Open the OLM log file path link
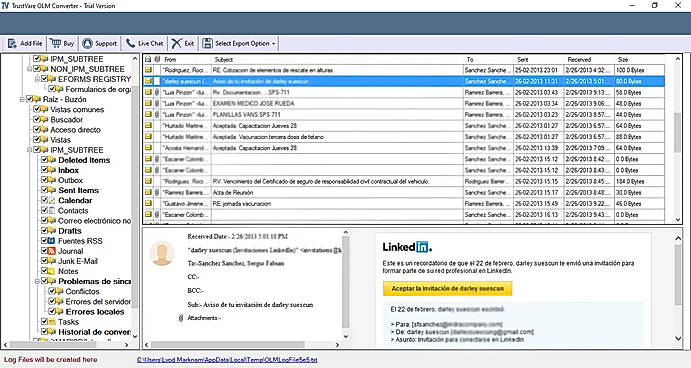The image size is (691, 368). coord(227,360)
